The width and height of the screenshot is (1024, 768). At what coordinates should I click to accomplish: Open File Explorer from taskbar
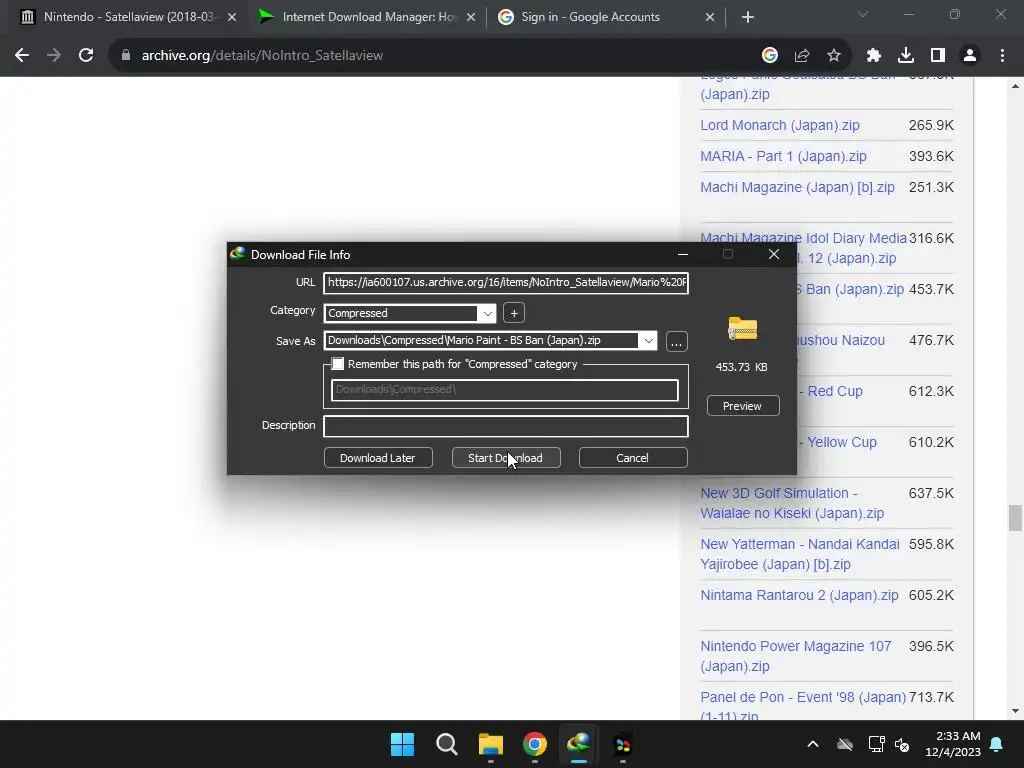coord(490,744)
